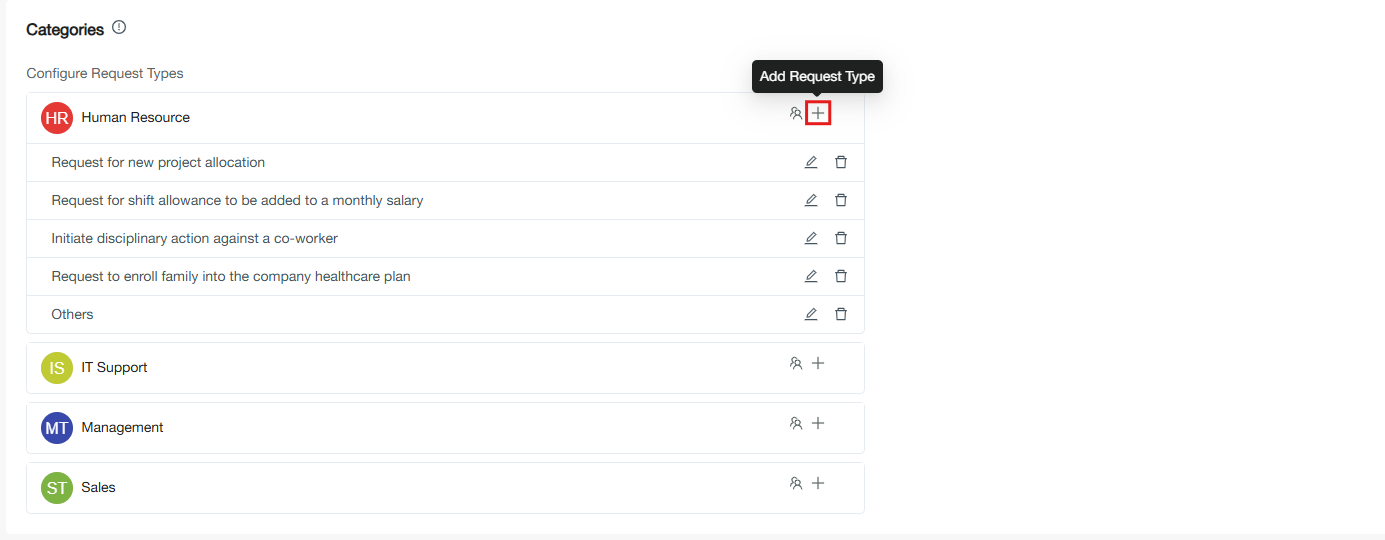Expand the Sales category row
This screenshot has width=1385, height=540.
click(98, 488)
